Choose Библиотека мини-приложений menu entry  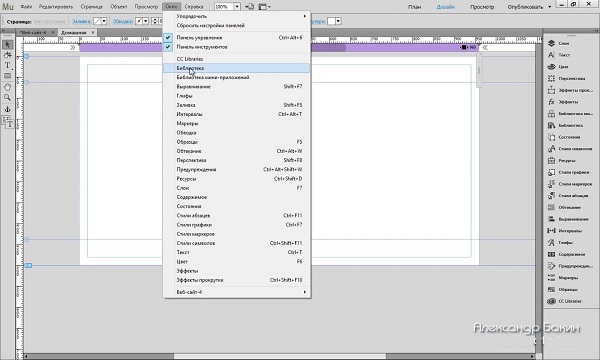click(237, 77)
